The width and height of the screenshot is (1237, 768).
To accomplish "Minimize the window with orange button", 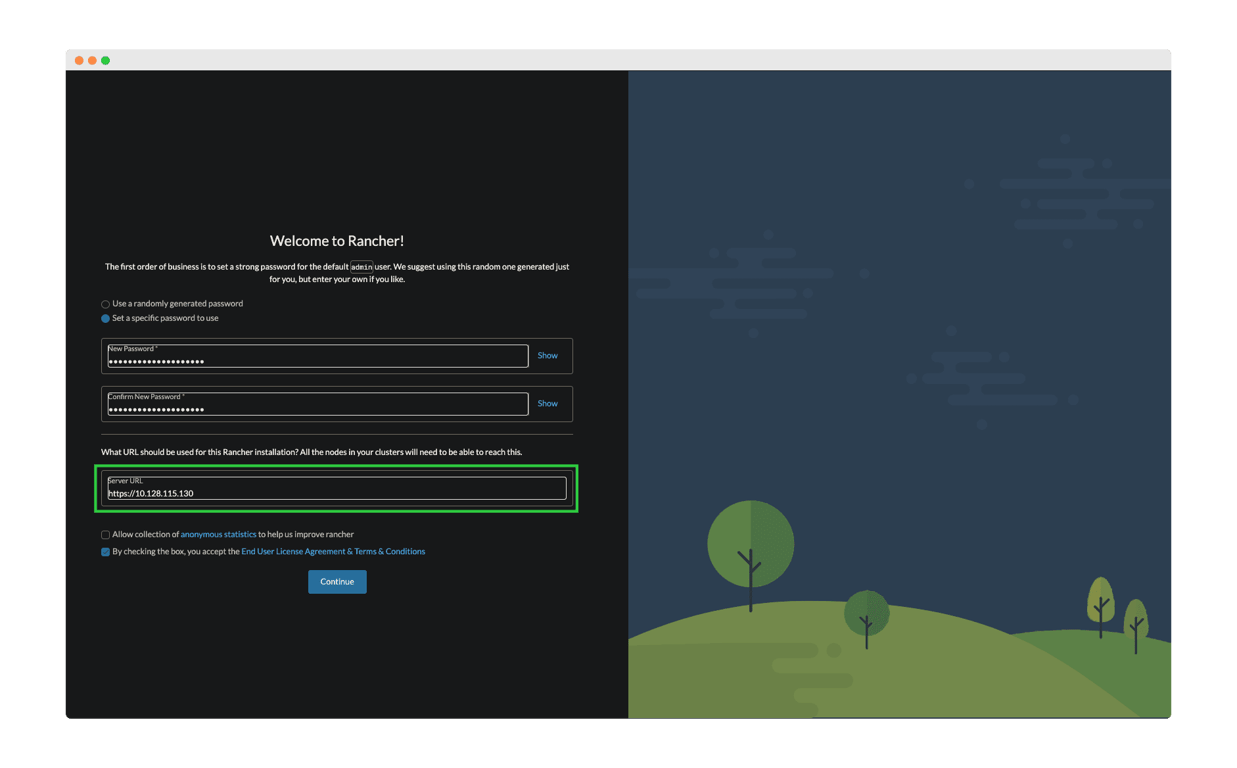I will [92, 61].
